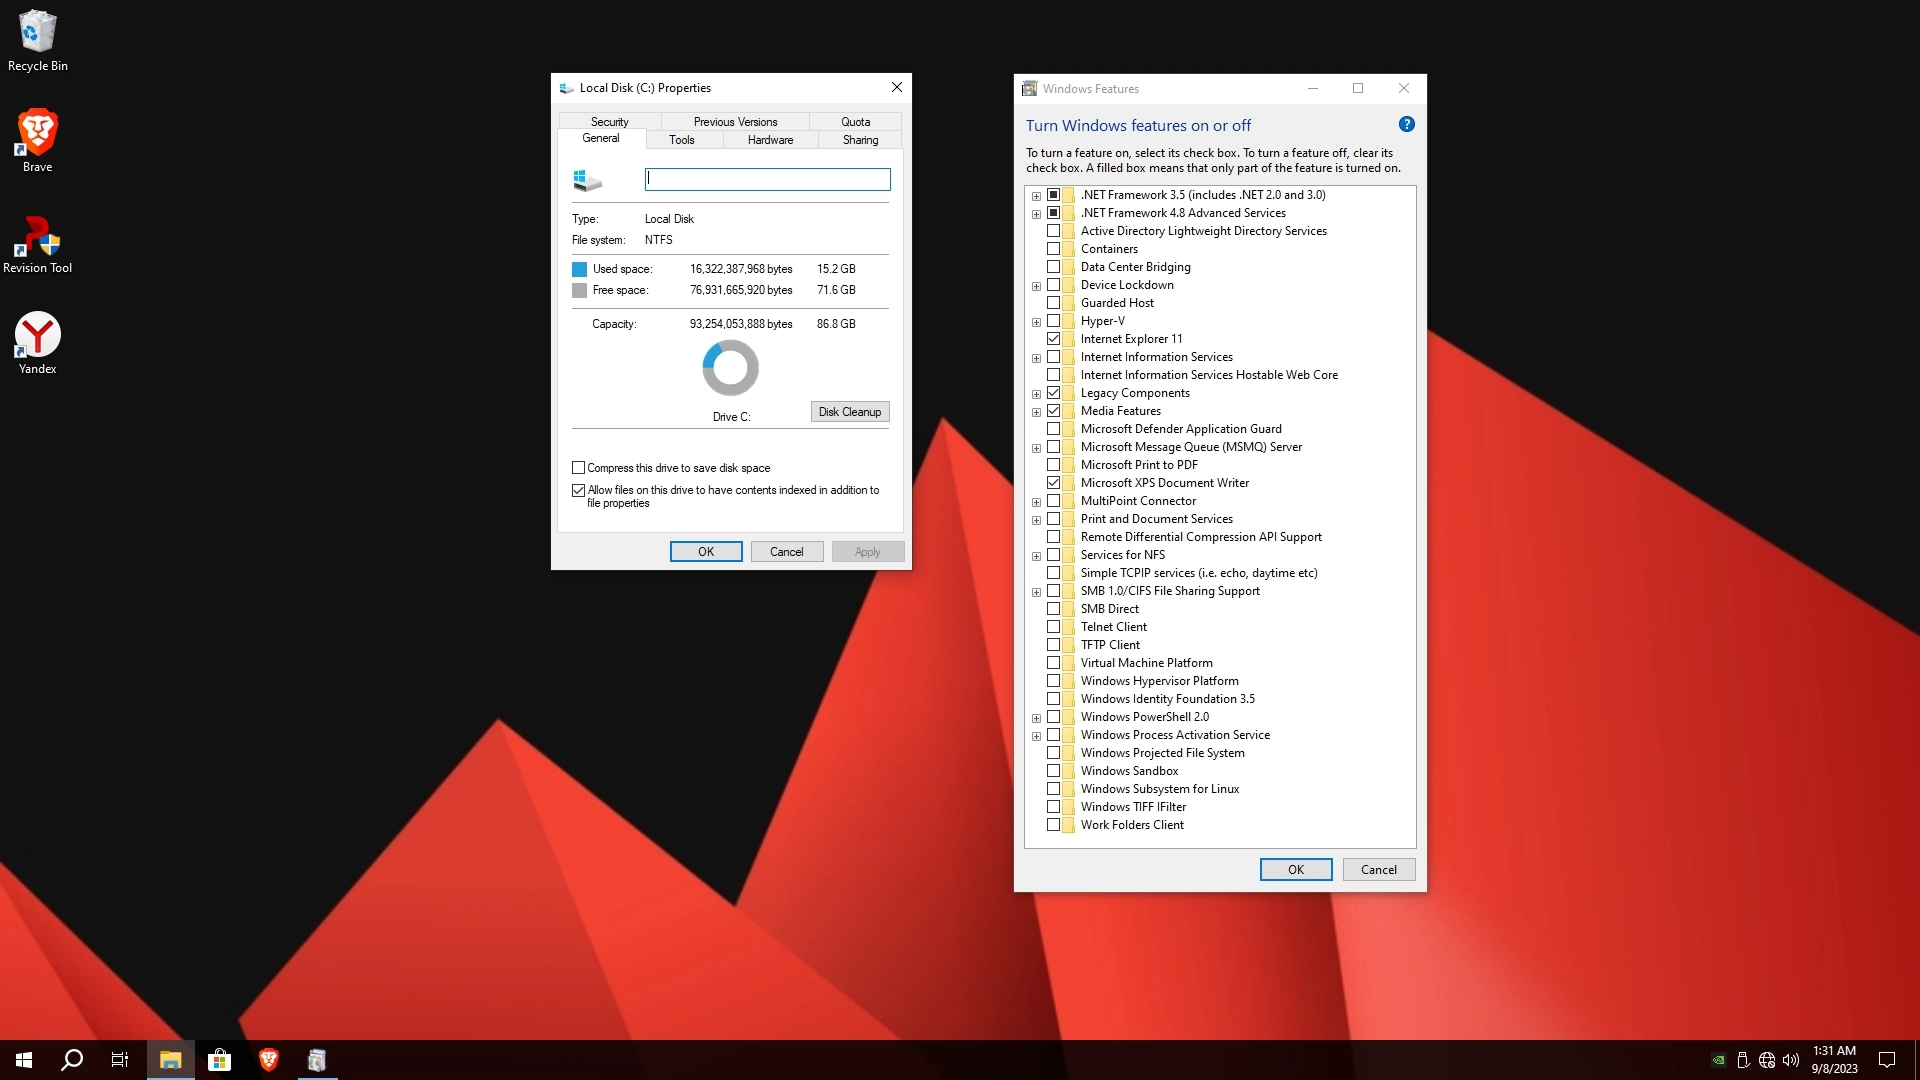The height and width of the screenshot is (1080, 1920).
Task: Click the File Explorer taskbar icon
Action: pyautogui.click(x=170, y=1060)
